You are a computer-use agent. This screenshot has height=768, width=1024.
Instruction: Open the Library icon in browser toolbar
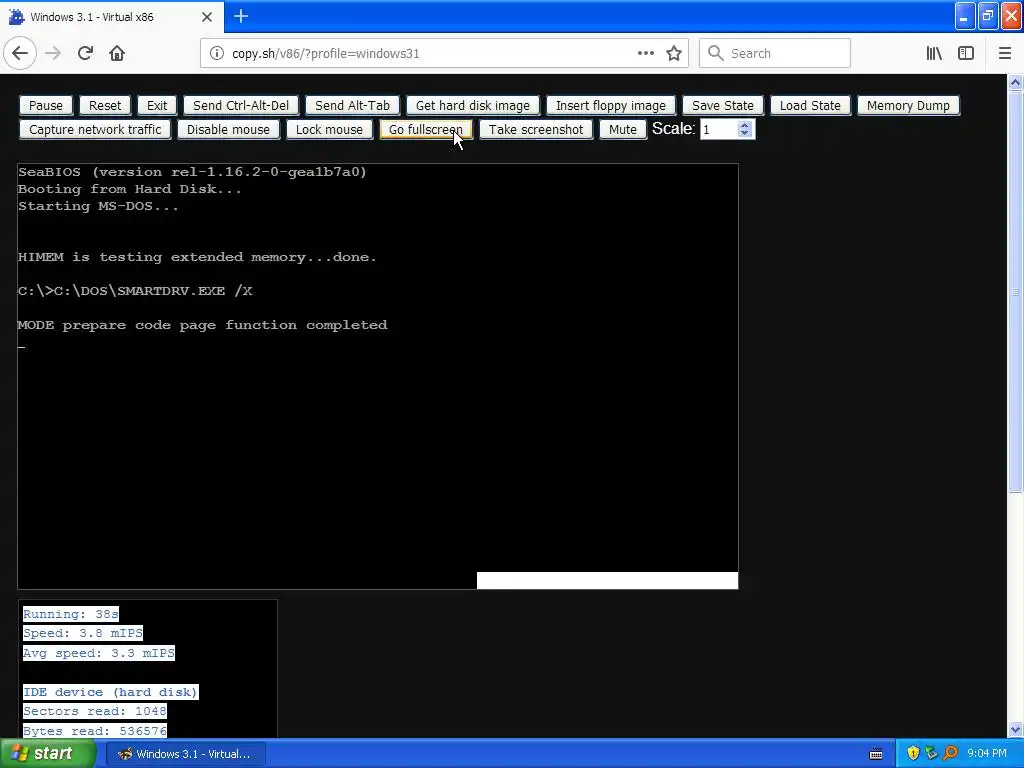(x=934, y=54)
